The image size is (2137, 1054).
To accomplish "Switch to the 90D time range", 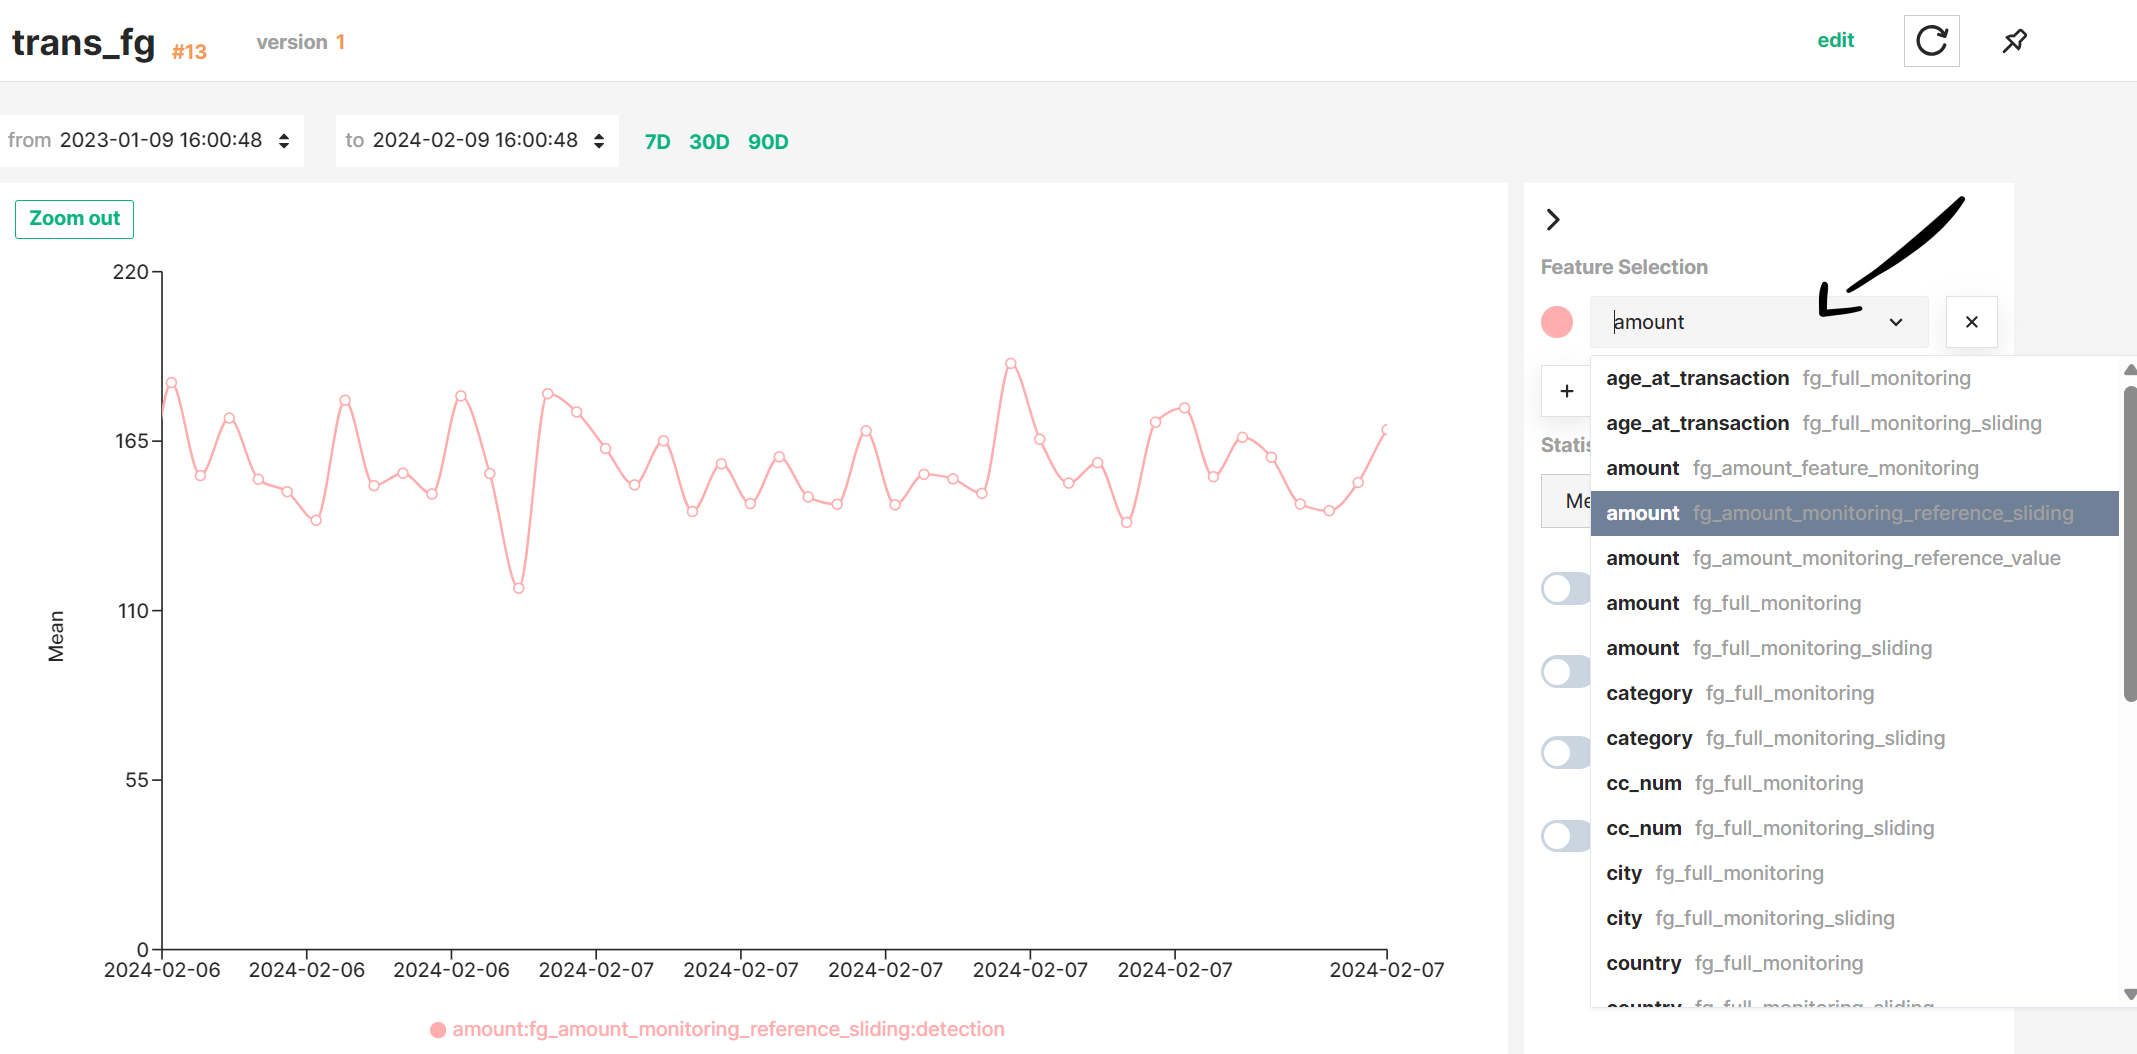I will coord(767,141).
